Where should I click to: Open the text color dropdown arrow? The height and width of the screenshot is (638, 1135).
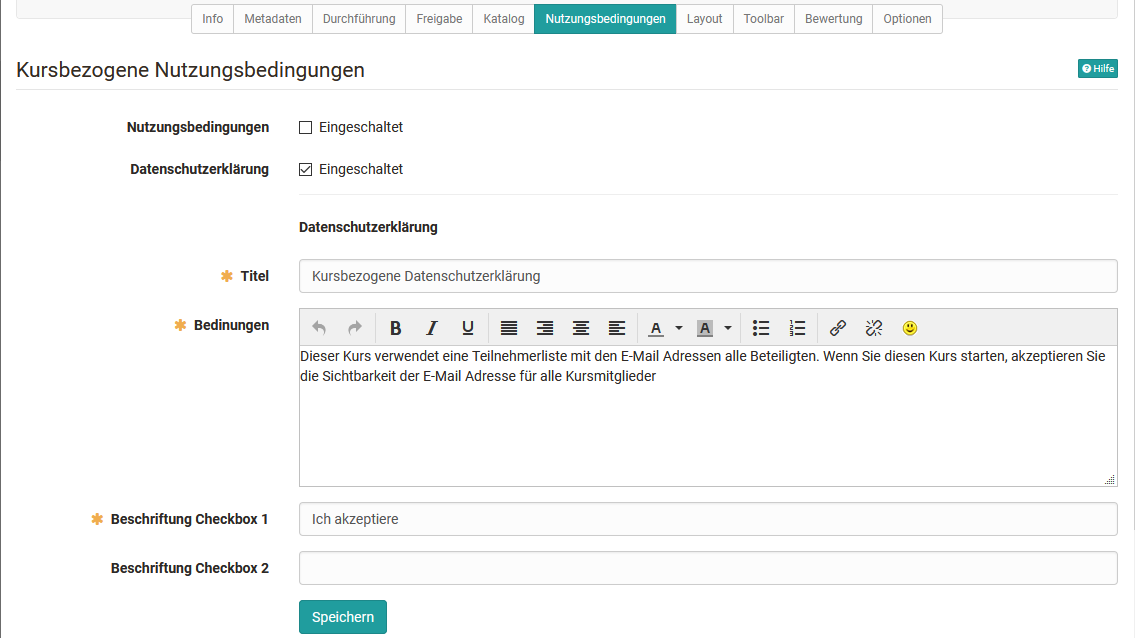pyautogui.click(x=679, y=328)
